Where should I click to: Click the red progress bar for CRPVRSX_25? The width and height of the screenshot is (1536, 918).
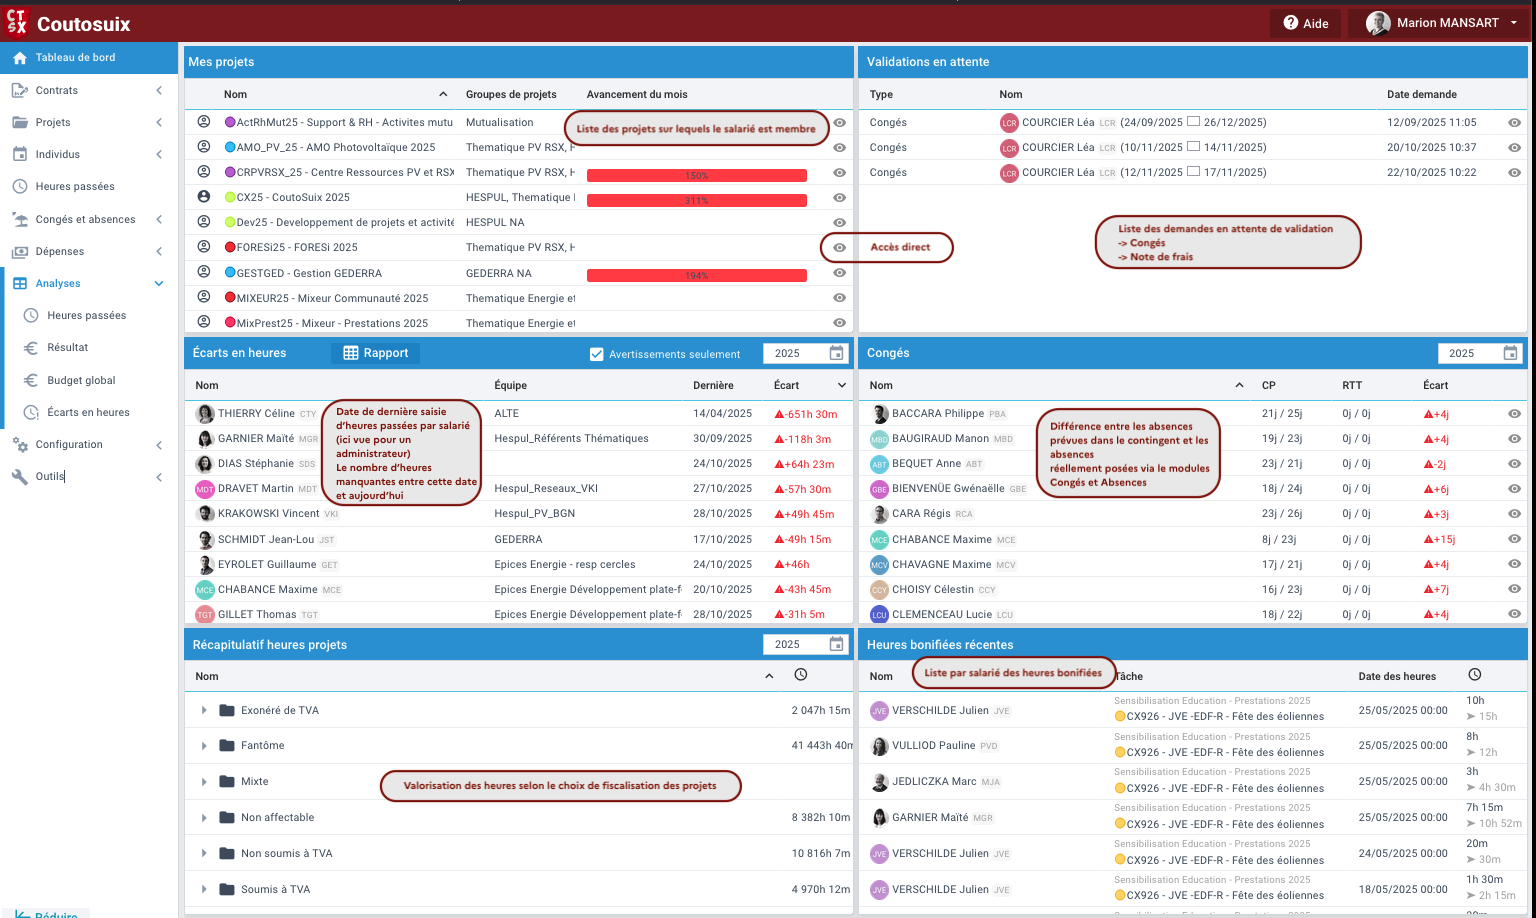click(696, 176)
